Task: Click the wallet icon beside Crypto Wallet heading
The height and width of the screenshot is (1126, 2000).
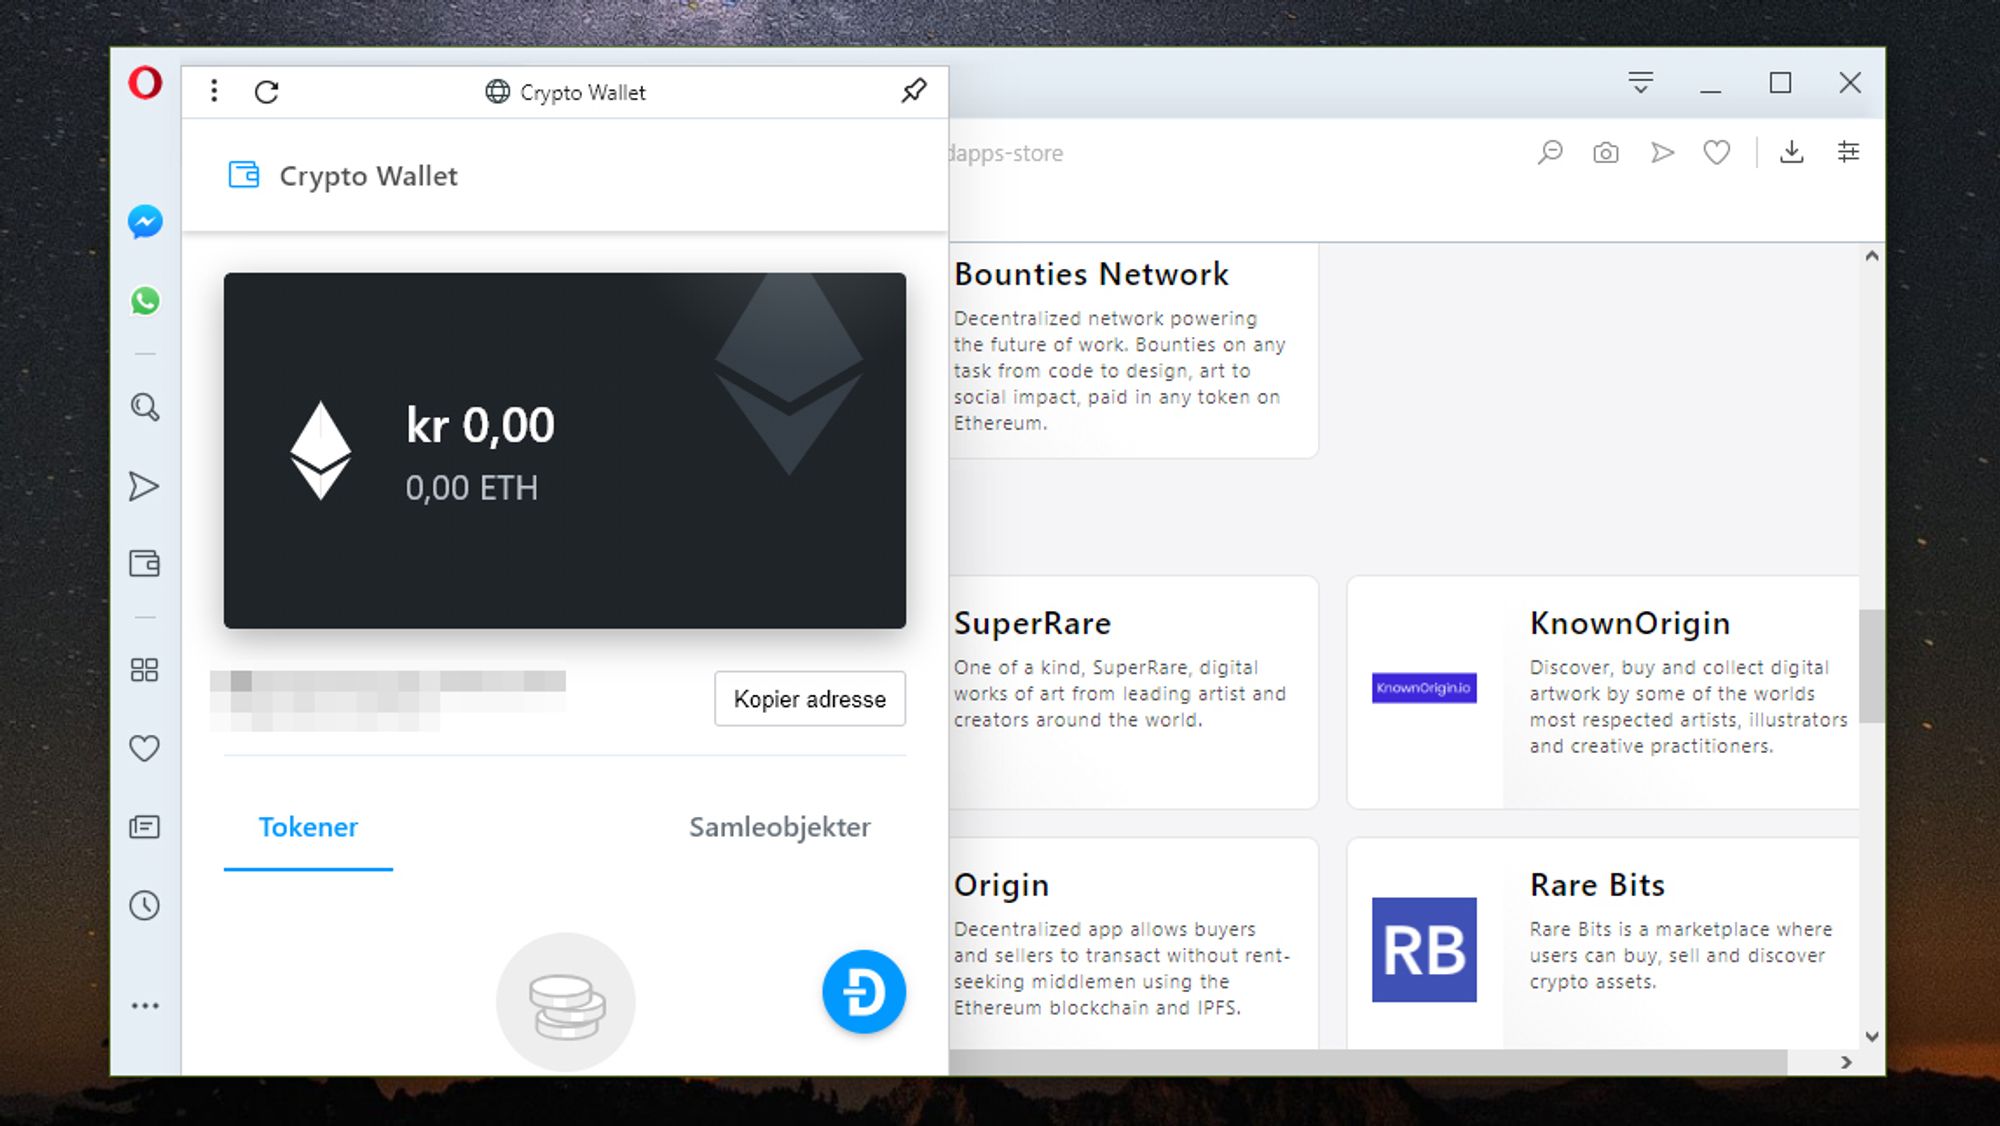Action: click(x=244, y=175)
